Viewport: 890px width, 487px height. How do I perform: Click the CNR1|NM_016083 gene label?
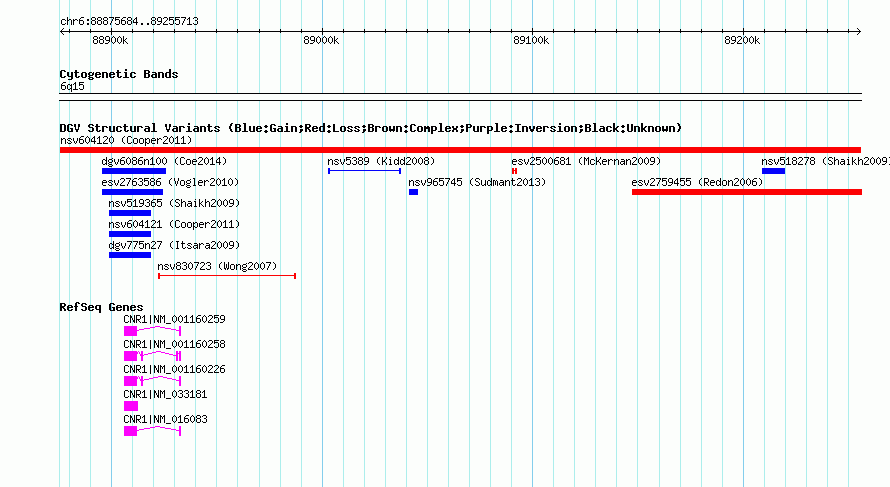(x=165, y=419)
